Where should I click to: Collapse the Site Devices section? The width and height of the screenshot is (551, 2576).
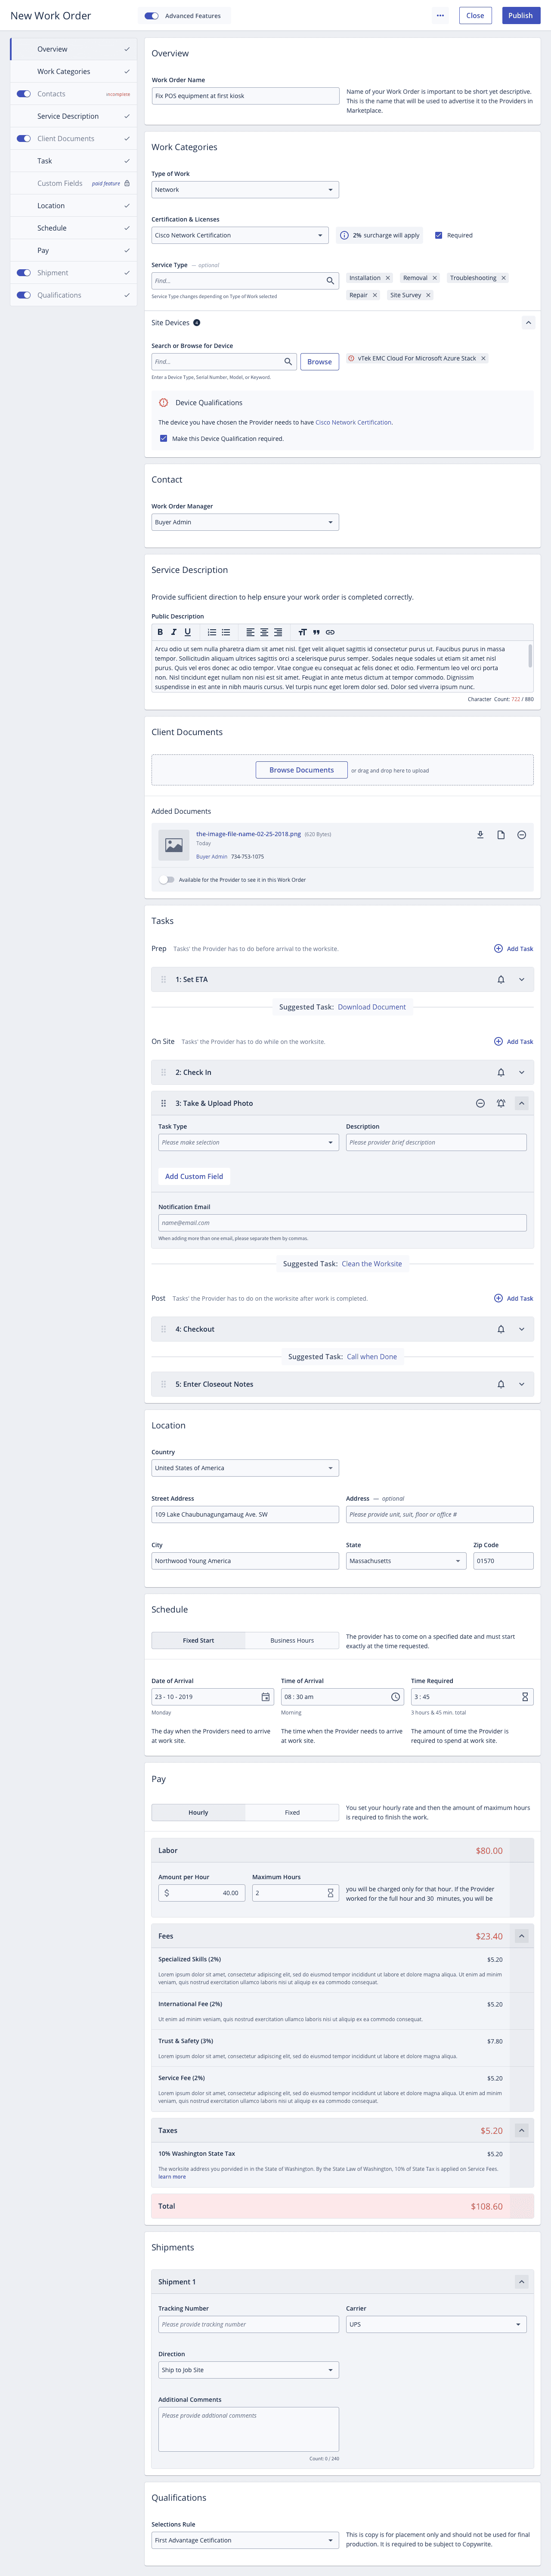pos(528,323)
